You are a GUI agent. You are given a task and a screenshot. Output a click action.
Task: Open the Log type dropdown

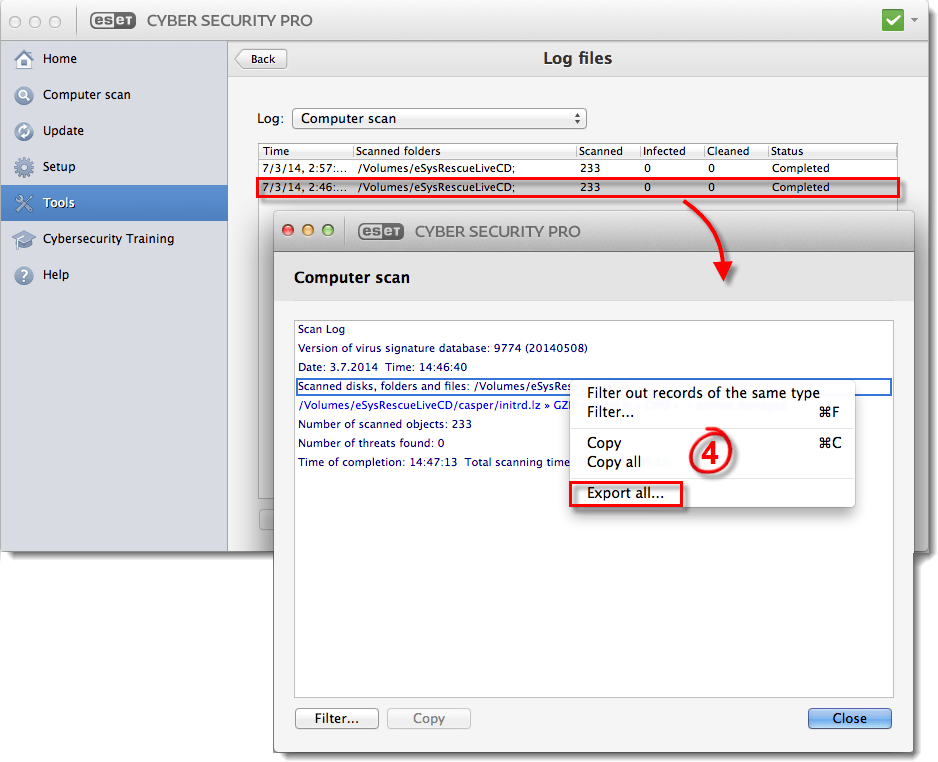438,118
